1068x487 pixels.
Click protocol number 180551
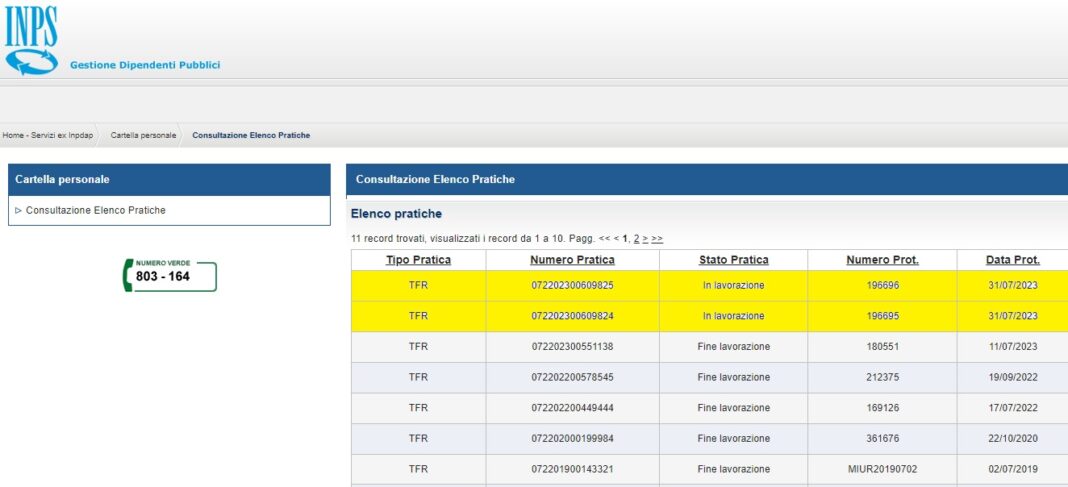882,347
